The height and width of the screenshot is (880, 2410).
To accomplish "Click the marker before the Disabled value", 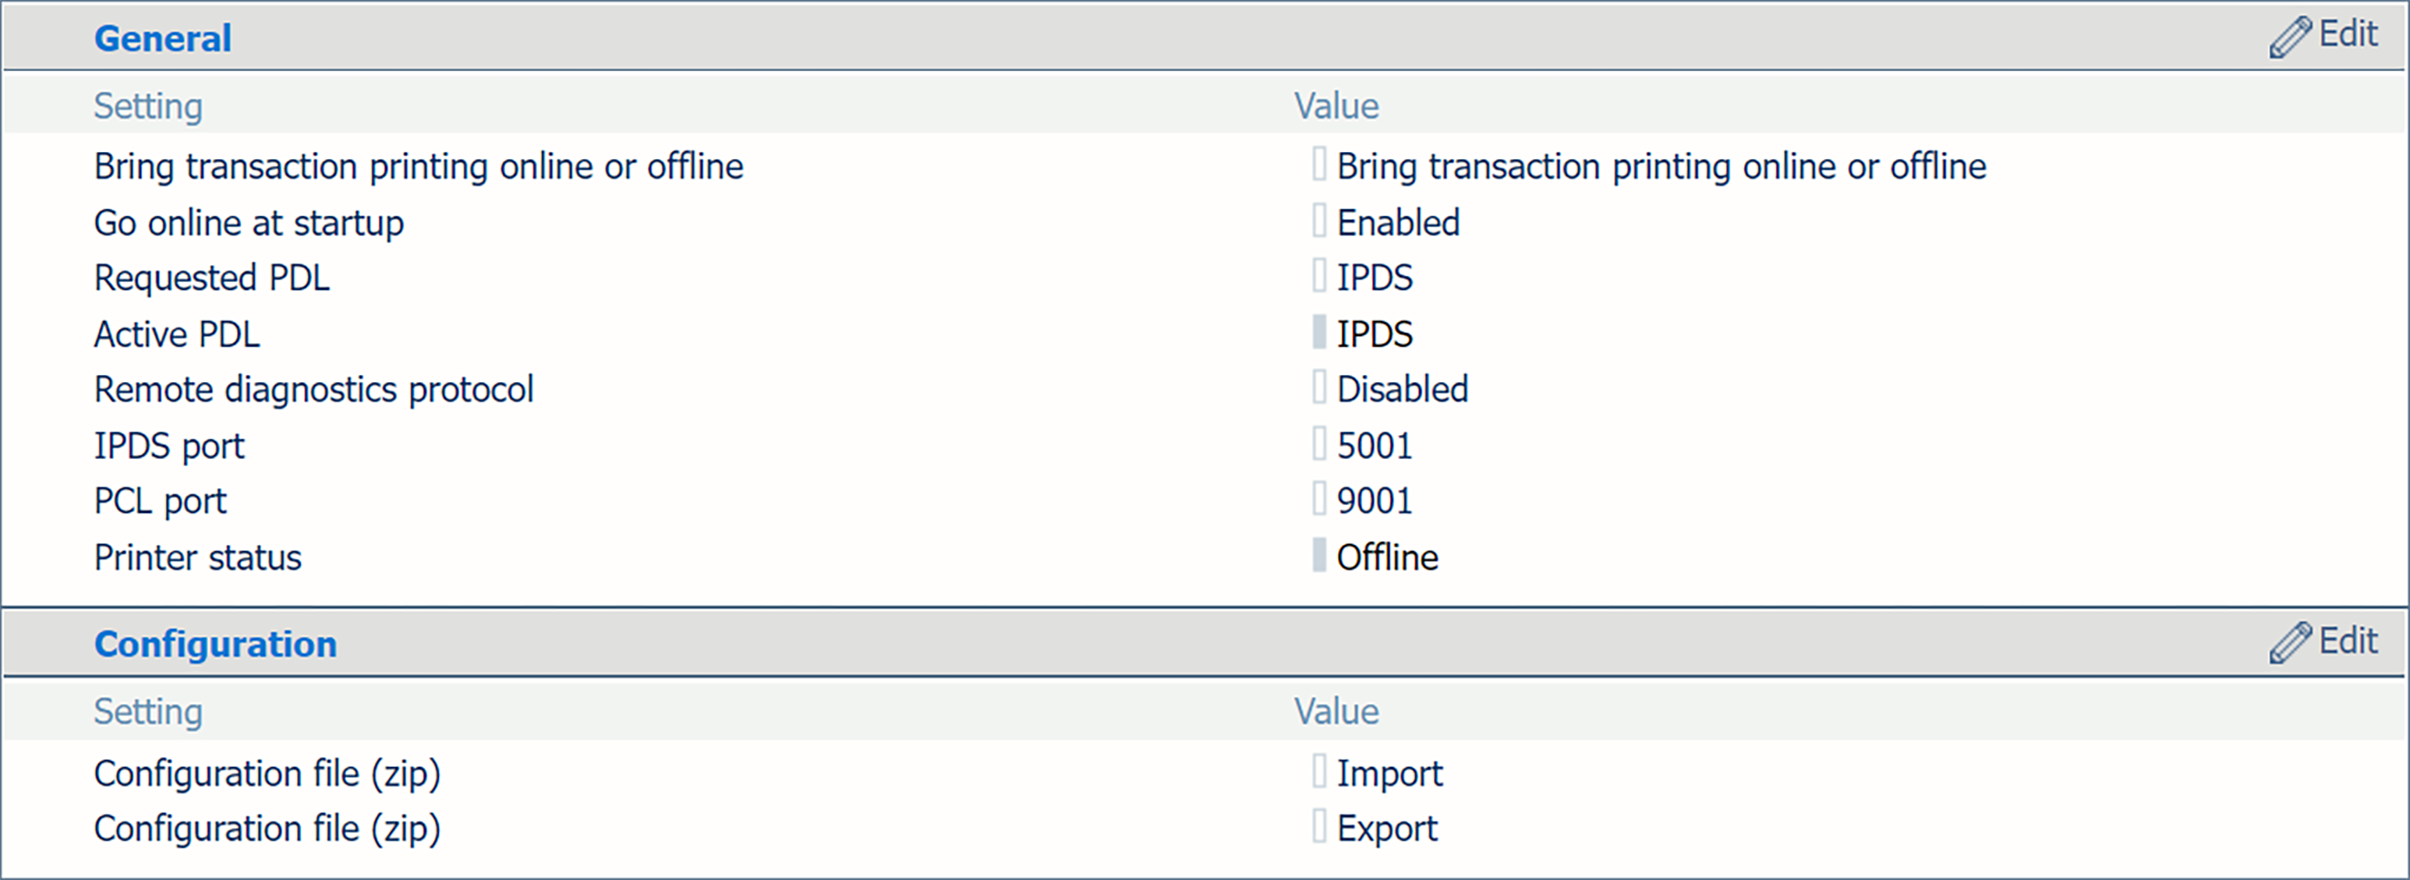I will tap(1319, 388).
